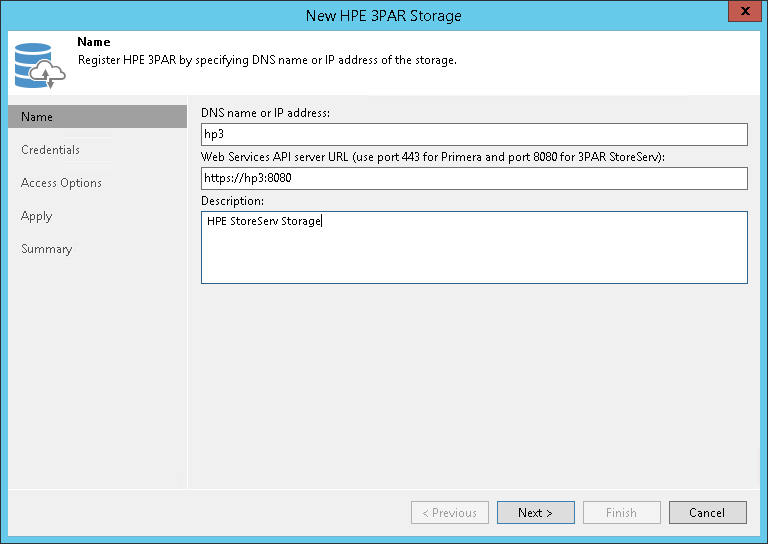
Task: Click the Register HPE 3PAR instruction text
Action: [x=267, y=60]
